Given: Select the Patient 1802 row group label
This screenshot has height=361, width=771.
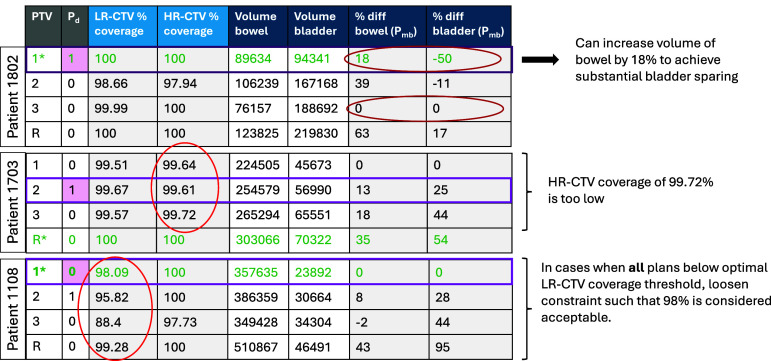Looking at the screenshot, I should [13, 96].
